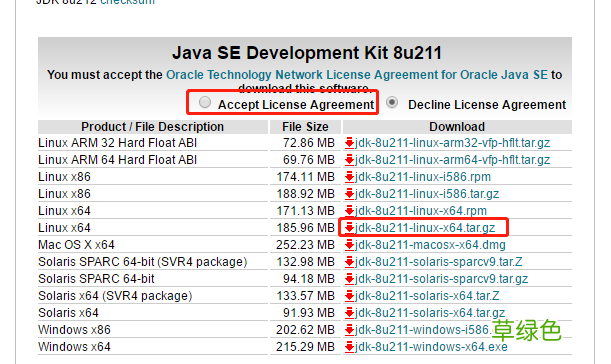Click download arrow icon for solaris-x64.tar.gz
Screen dimensions: 611x364
coord(350,313)
